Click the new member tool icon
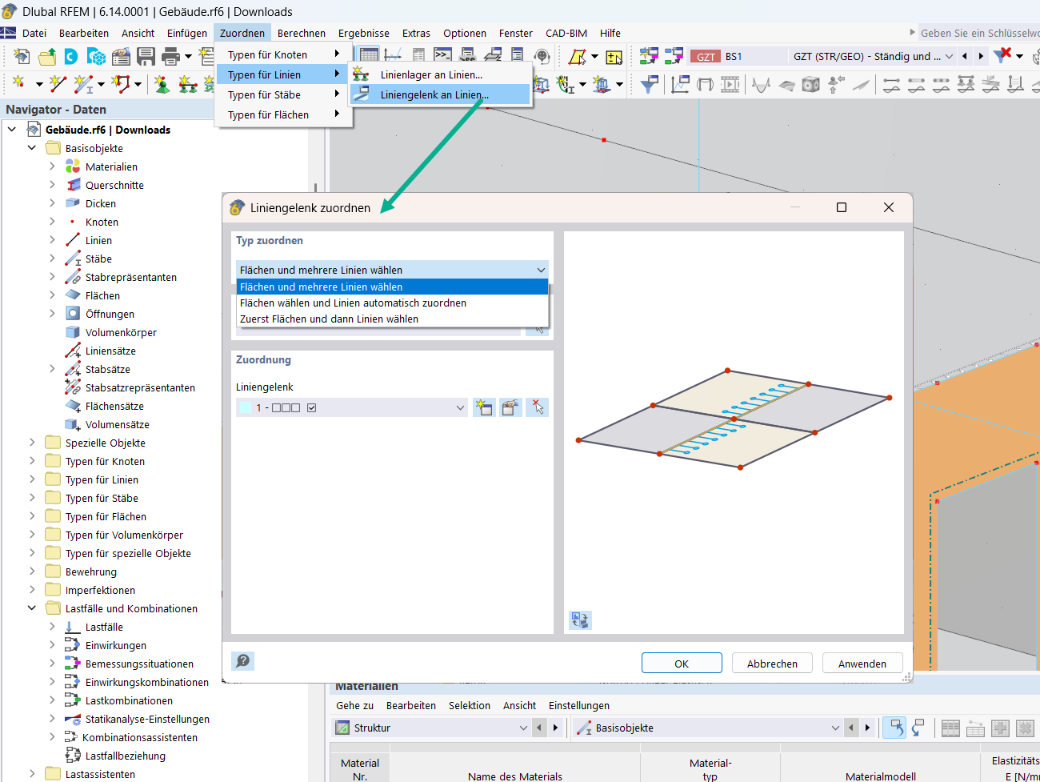Image resolution: width=1040 pixels, height=782 pixels. pos(83,84)
